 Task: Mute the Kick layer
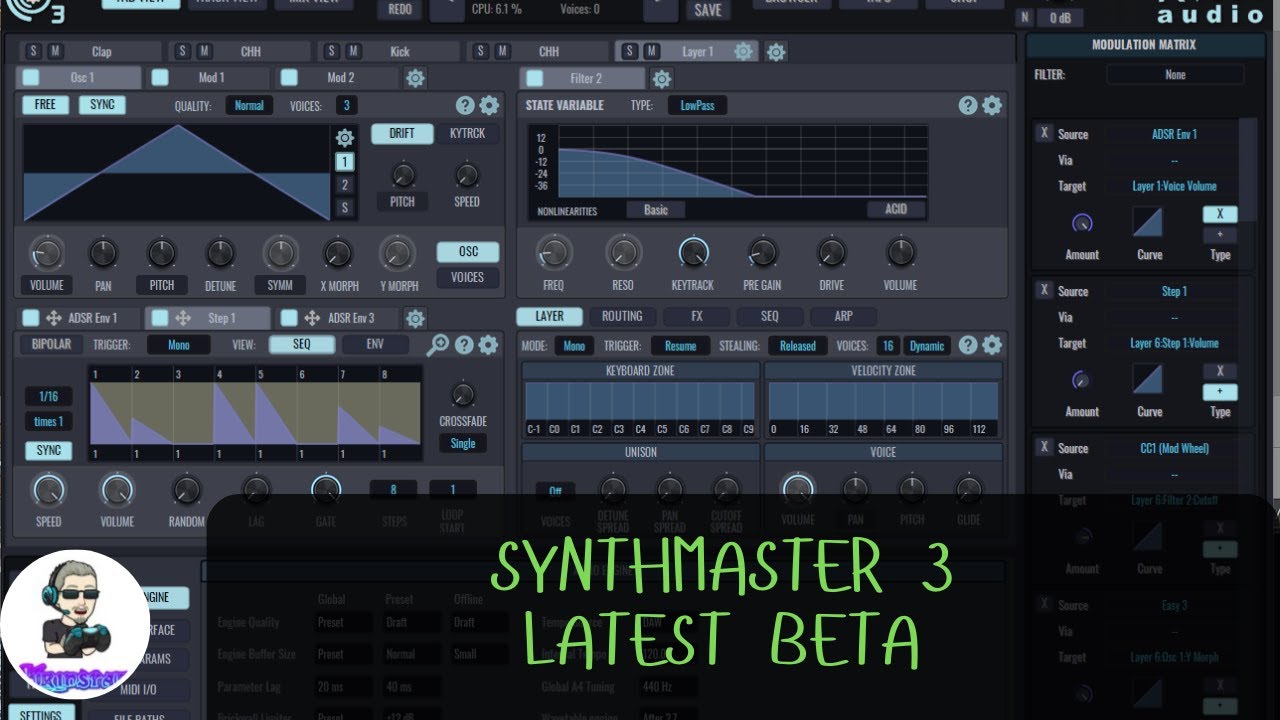(x=353, y=51)
